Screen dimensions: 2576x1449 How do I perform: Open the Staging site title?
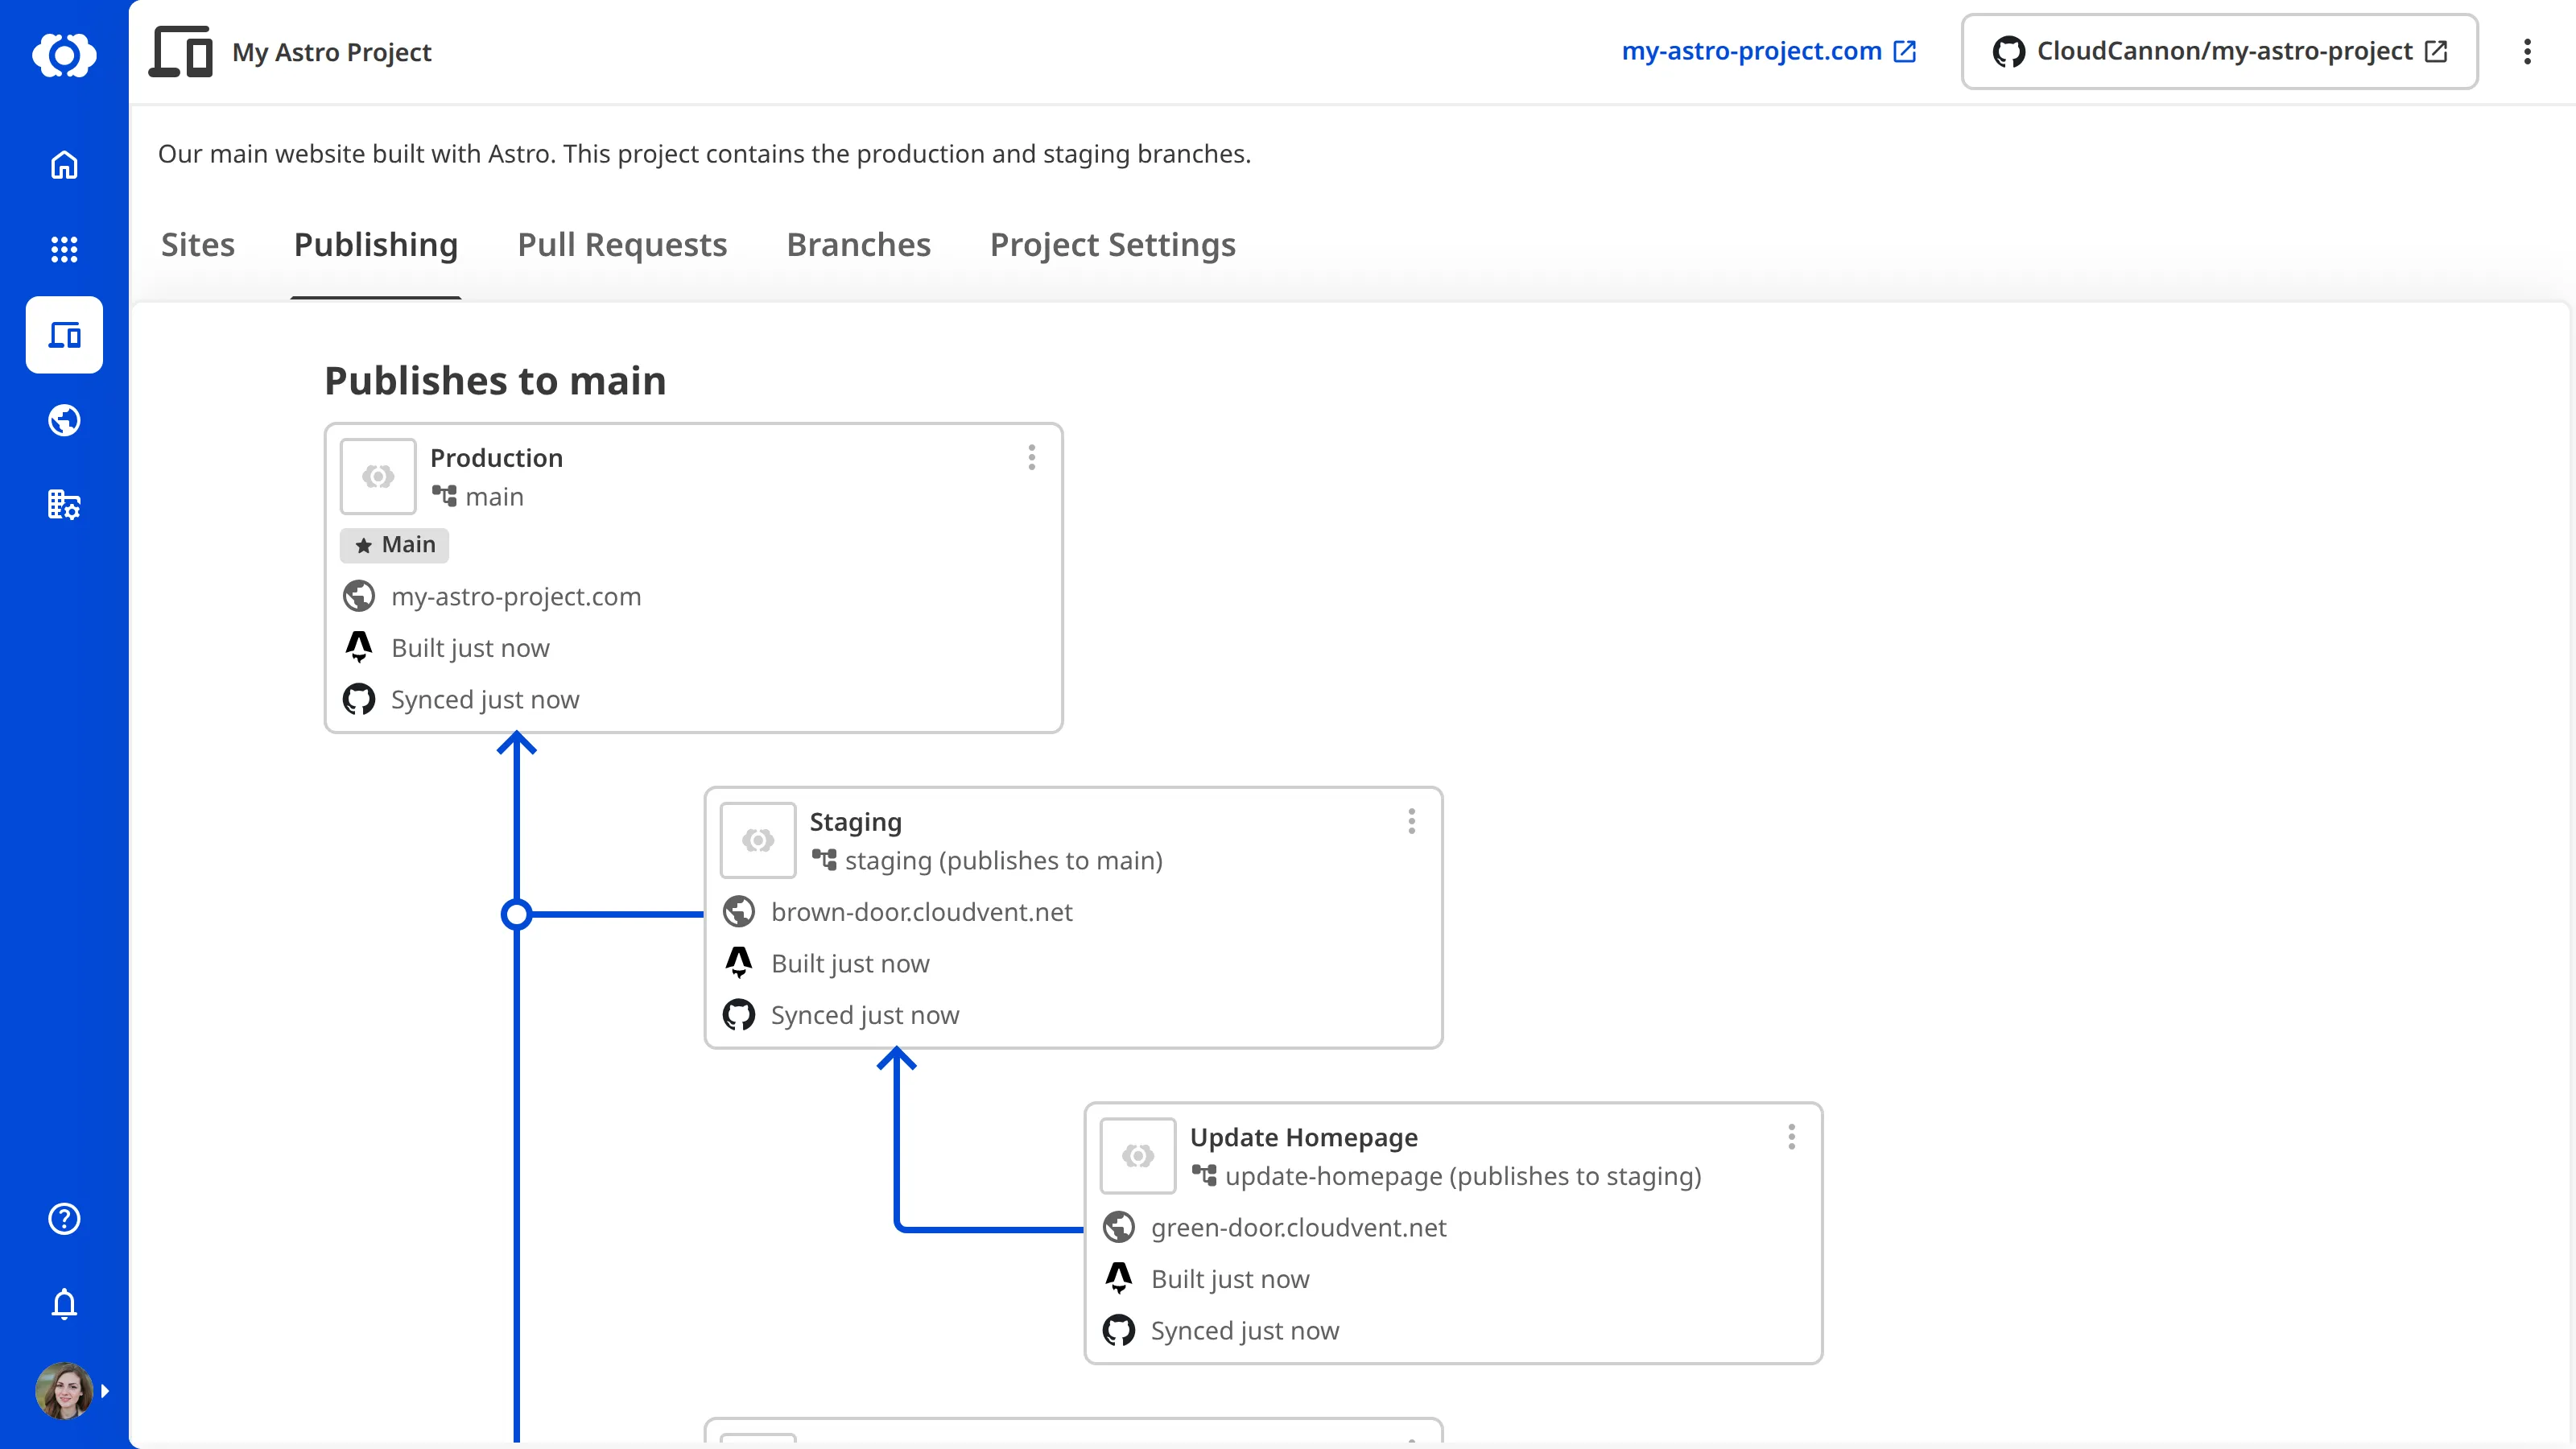(x=856, y=822)
